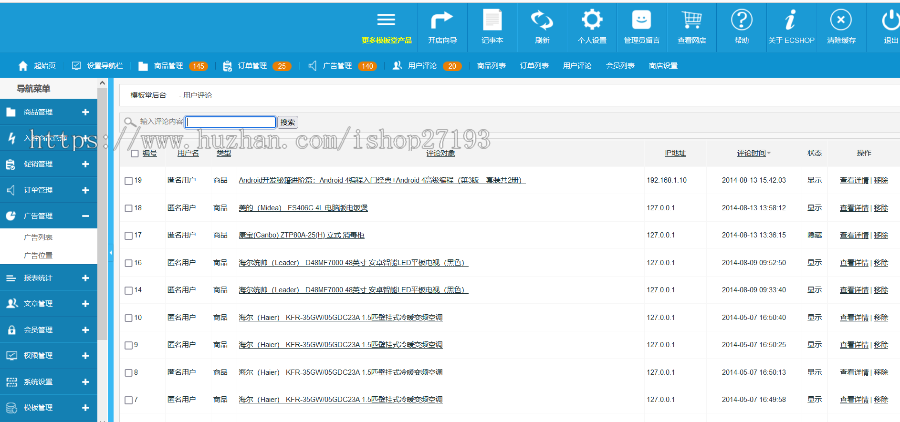Go to 起始页 home icon

pyautogui.click(x=23, y=66)
